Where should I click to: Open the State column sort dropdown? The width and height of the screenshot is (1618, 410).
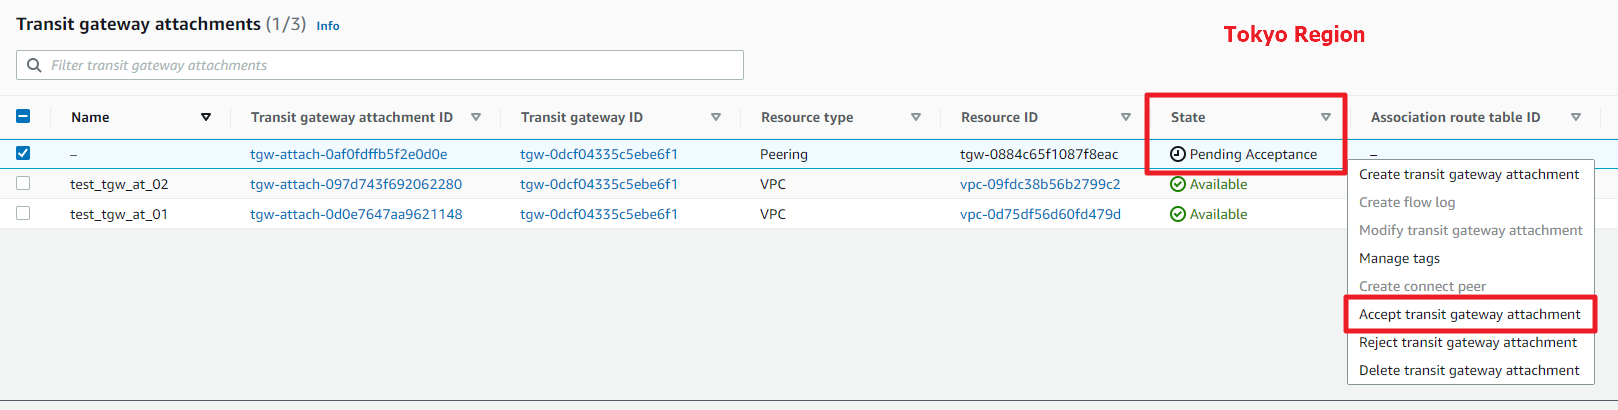[x=1326, y=117]
